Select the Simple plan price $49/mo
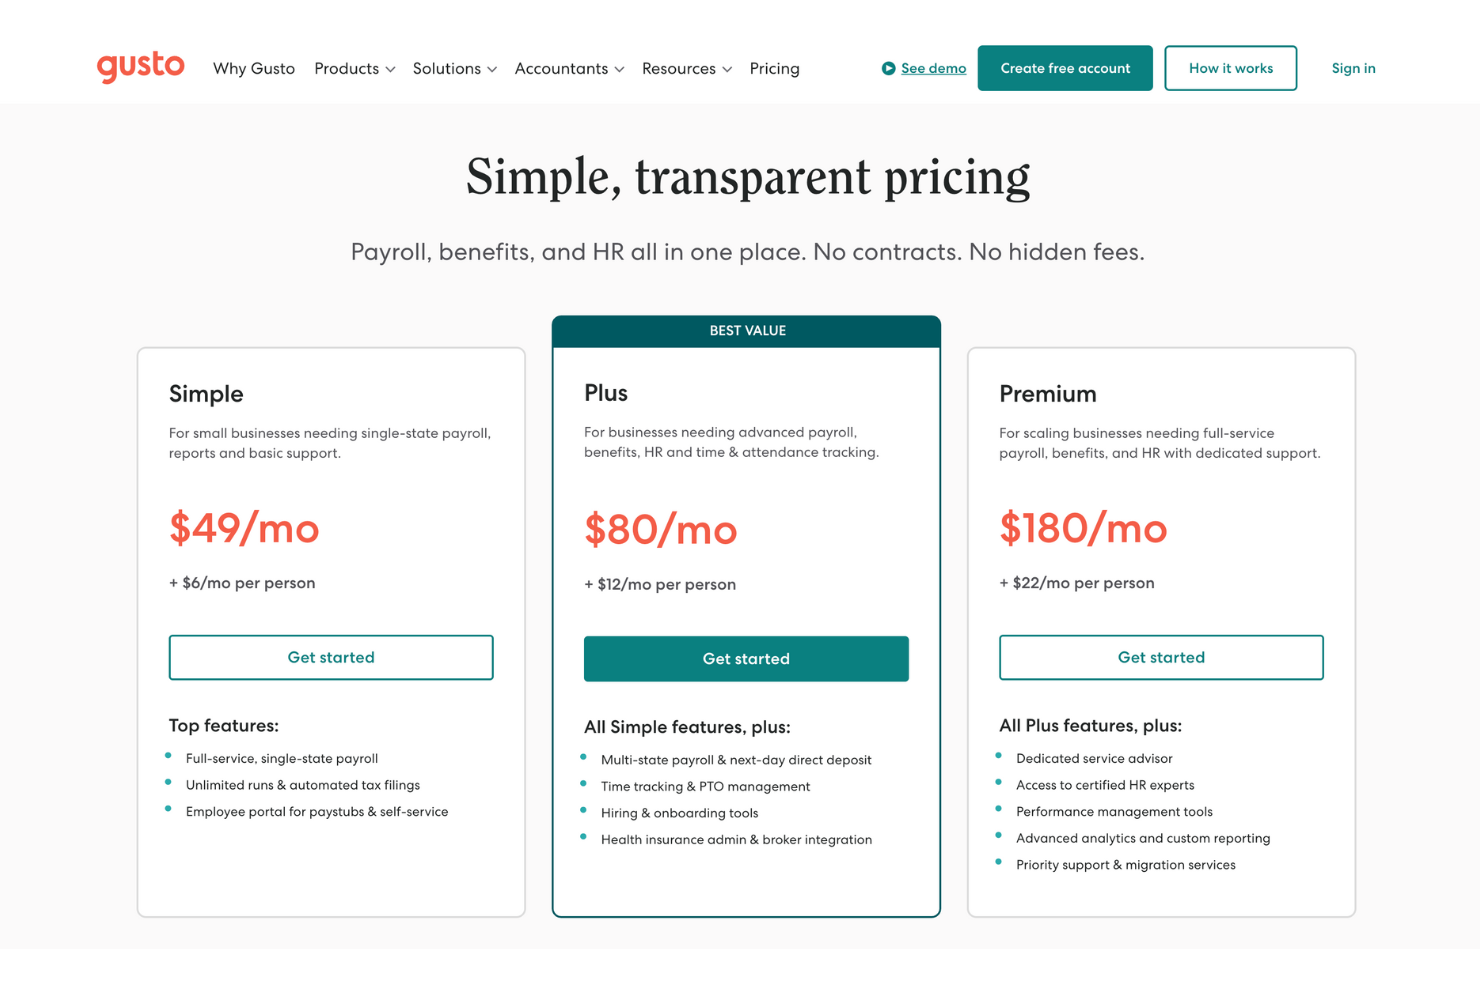1480x987 pixels. (x=243, y=529)
